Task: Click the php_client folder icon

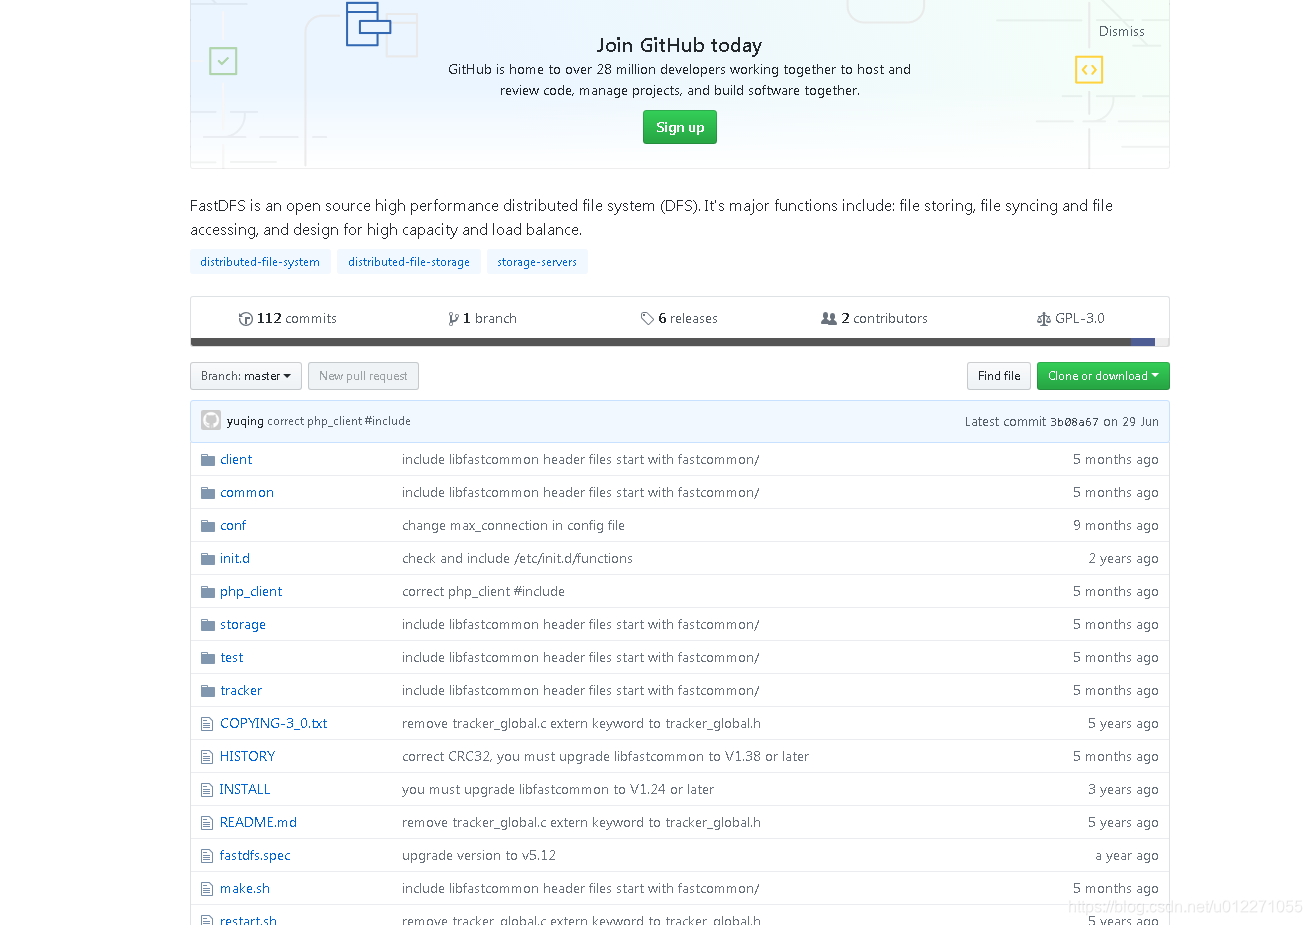Action: (x=208, y=592)
